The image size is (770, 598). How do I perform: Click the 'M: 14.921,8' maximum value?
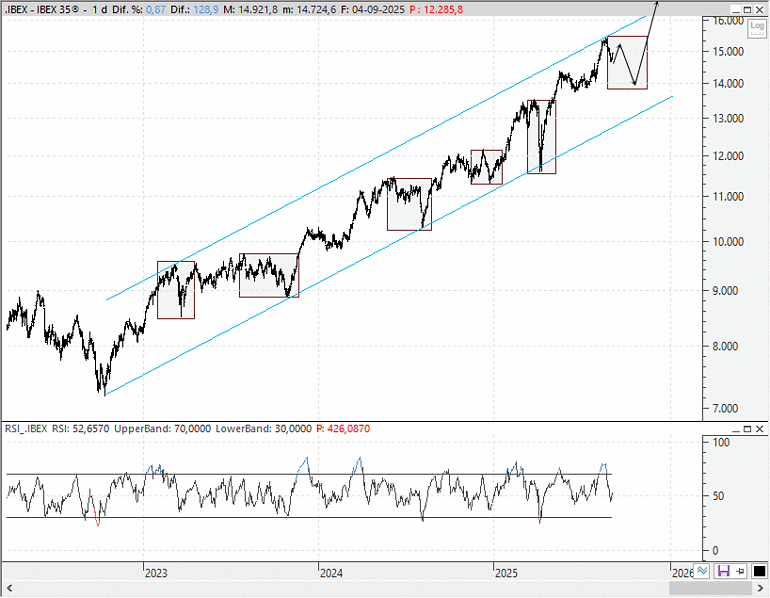tap(250, 9)
